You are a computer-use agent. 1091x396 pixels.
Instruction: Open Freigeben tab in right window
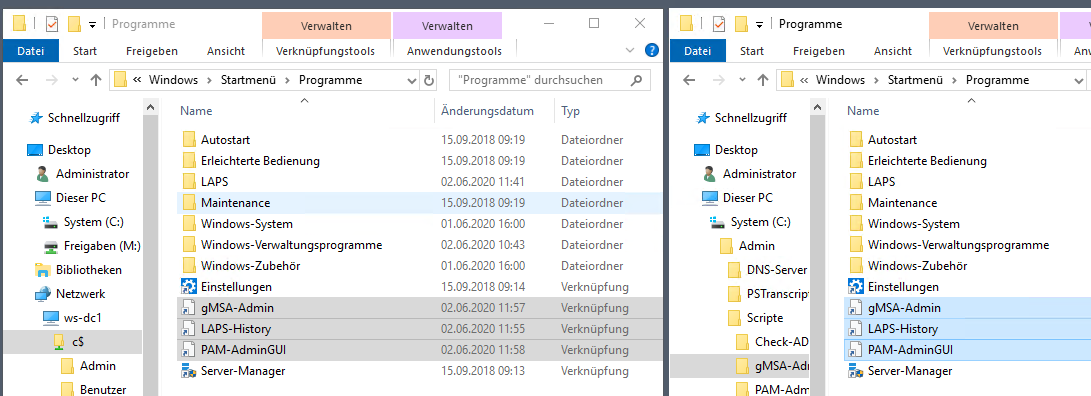(x=819, y=51)
